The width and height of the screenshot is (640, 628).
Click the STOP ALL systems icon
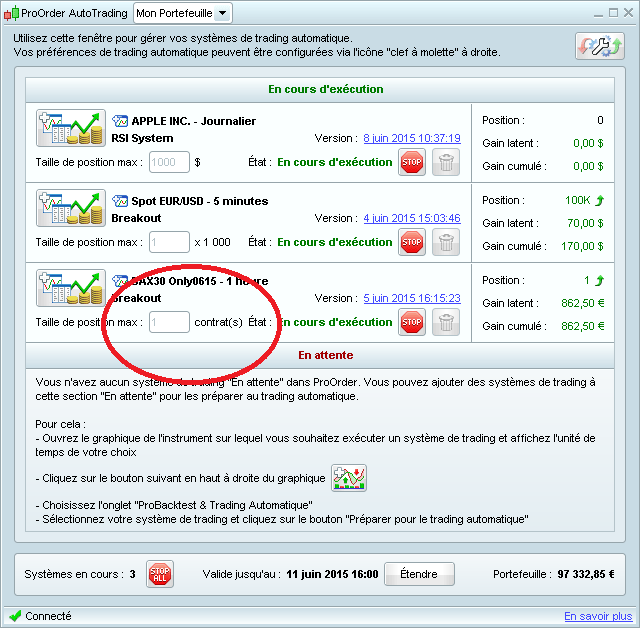[x=160, y=574]
